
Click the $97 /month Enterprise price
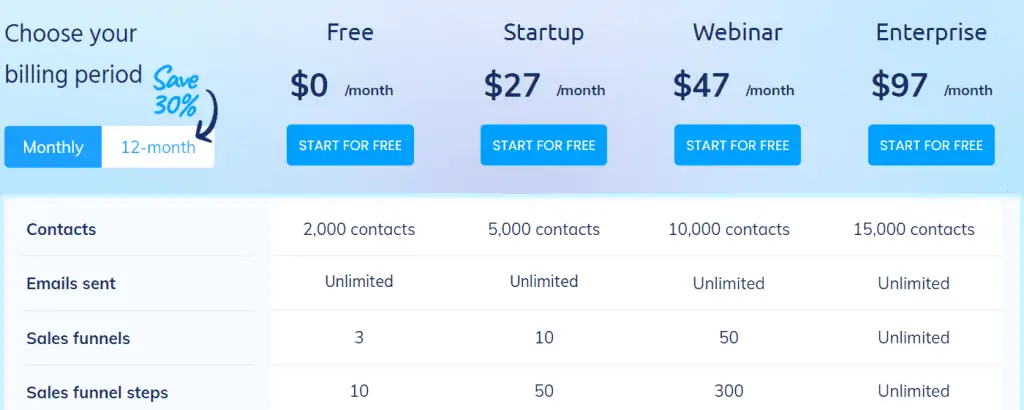[x=931, y=86]
